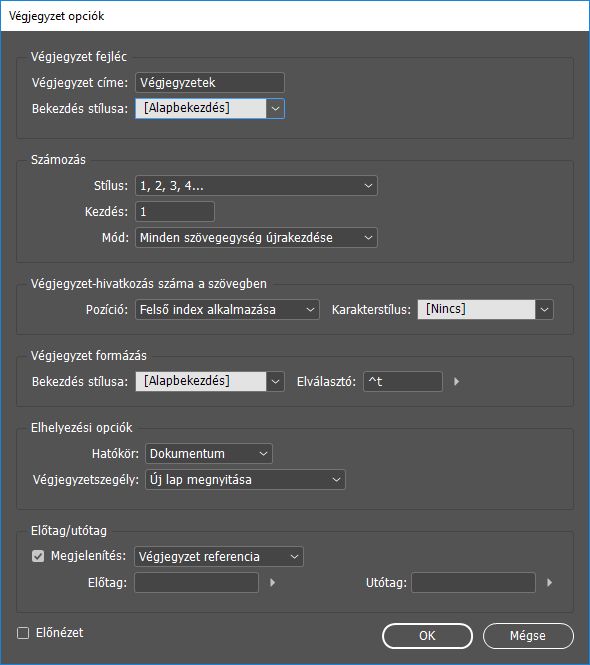Open the Karakterstílus dropdown arrow
The image size is (590, 665).
click(544, 310)
